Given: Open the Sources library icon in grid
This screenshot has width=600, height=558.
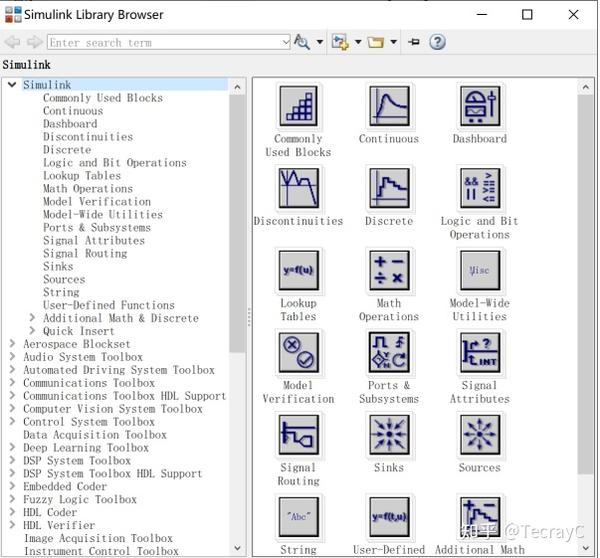Looking at the screenshot, I should coord(480,435).
